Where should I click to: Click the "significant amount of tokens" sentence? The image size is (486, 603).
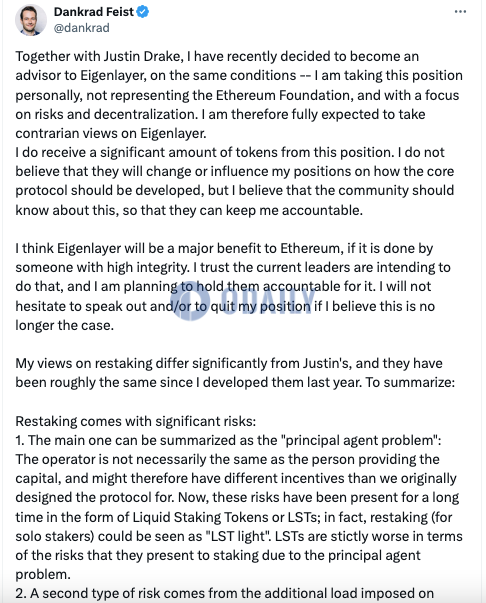(230, 152)
